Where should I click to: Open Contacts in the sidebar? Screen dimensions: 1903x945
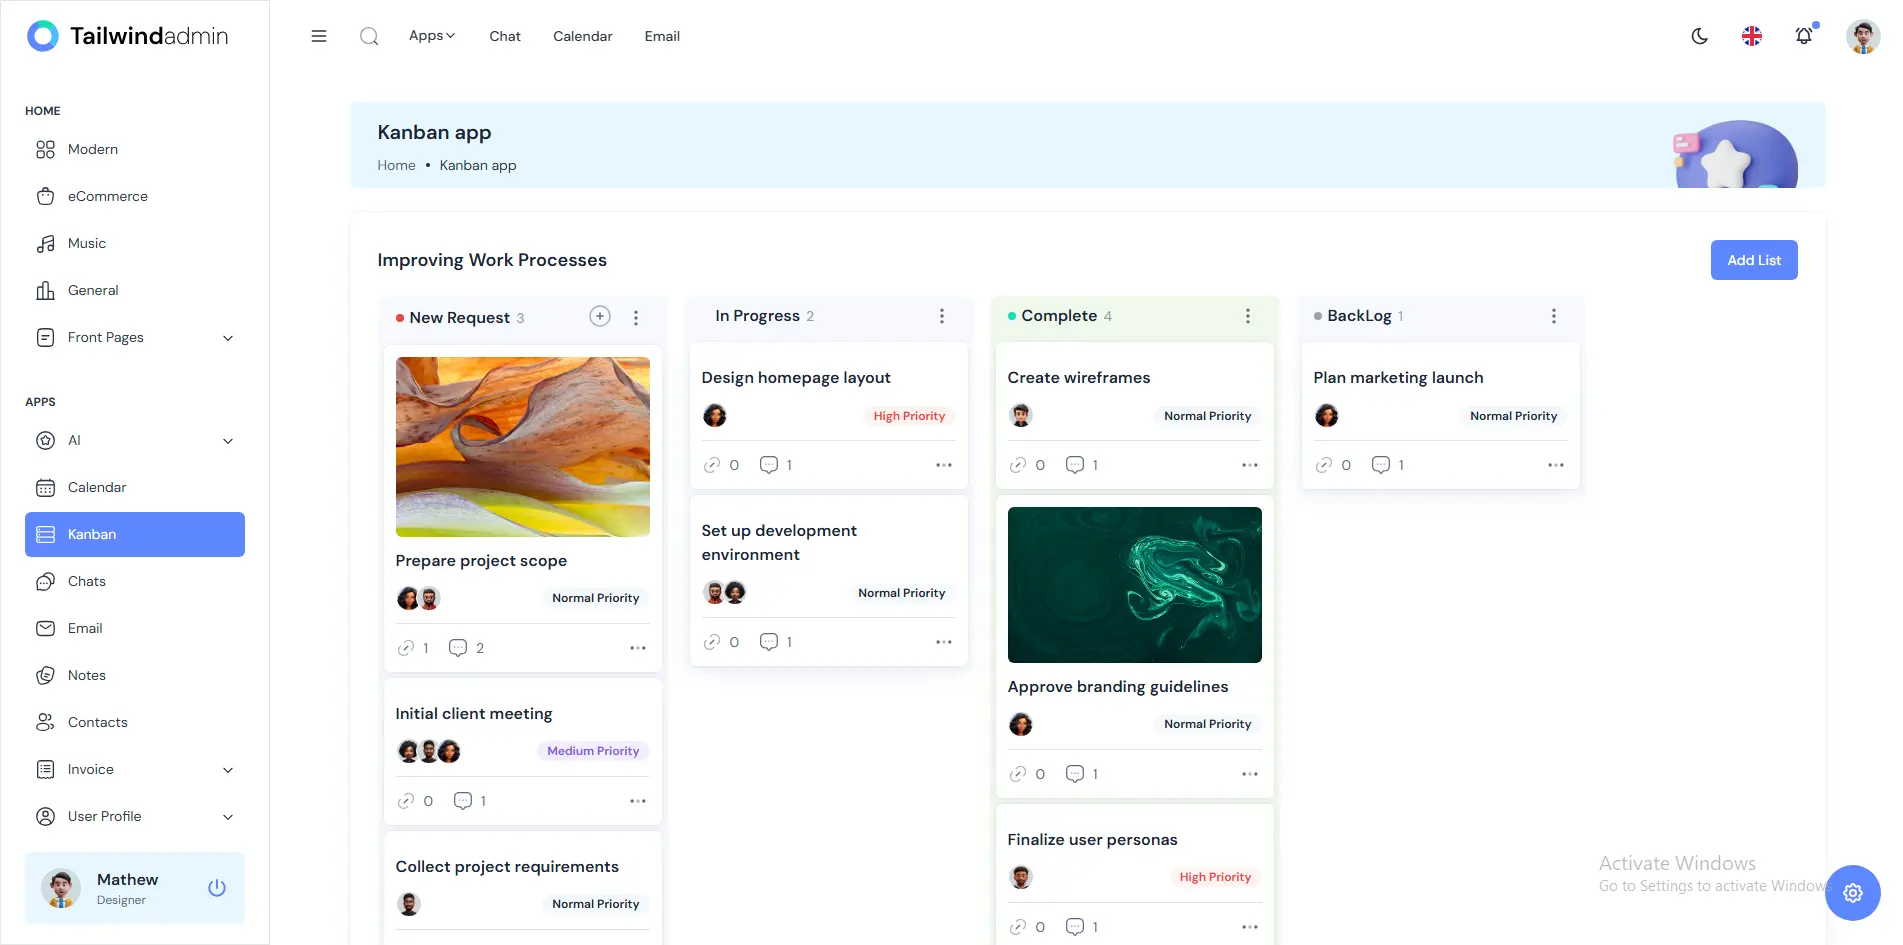pos(135,723)
